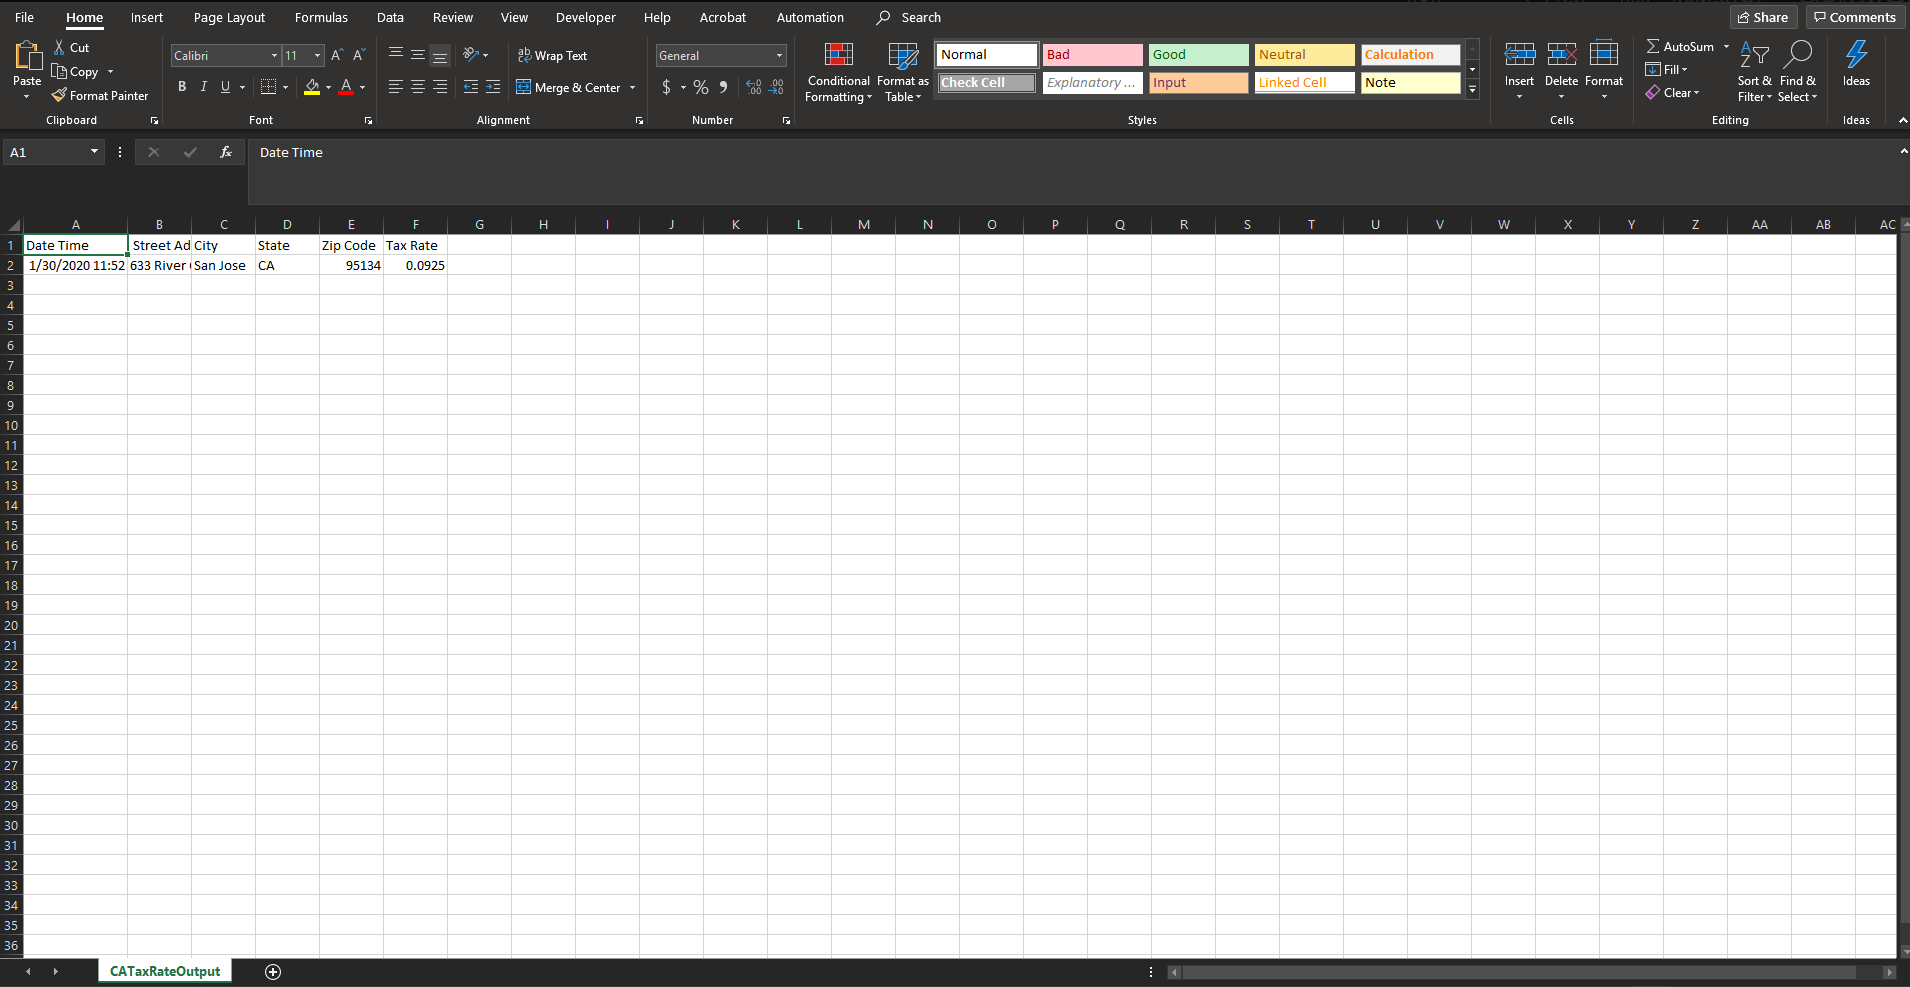
Task: Open the Comments button
Action: (1855, 18)
